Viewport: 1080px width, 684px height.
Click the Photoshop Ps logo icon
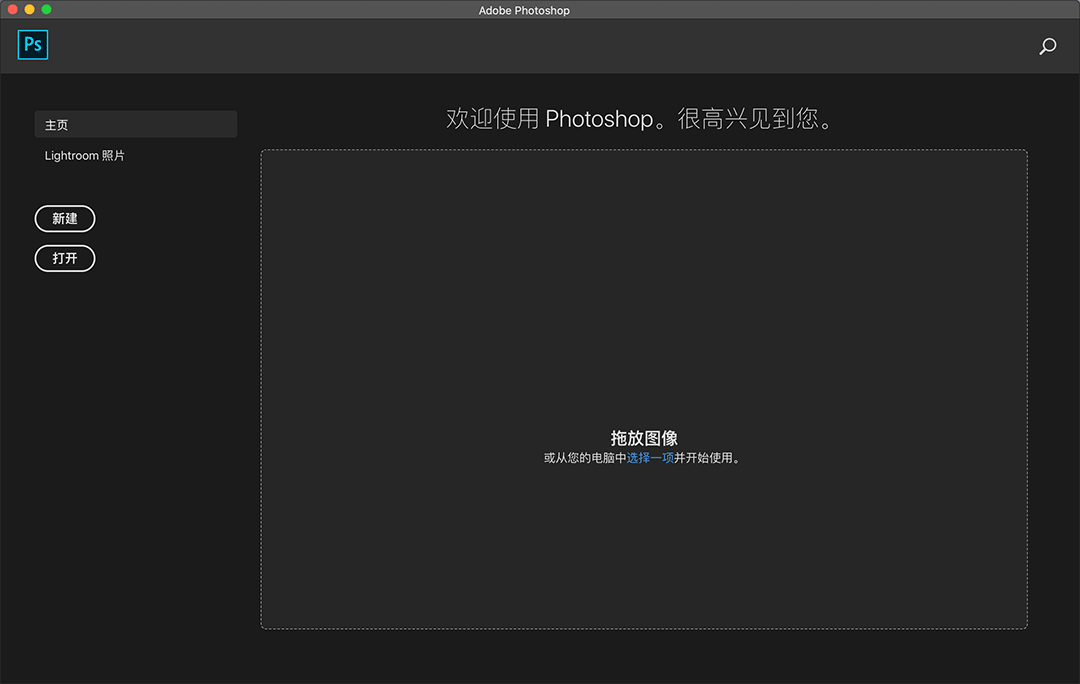[x=33, y=45]
